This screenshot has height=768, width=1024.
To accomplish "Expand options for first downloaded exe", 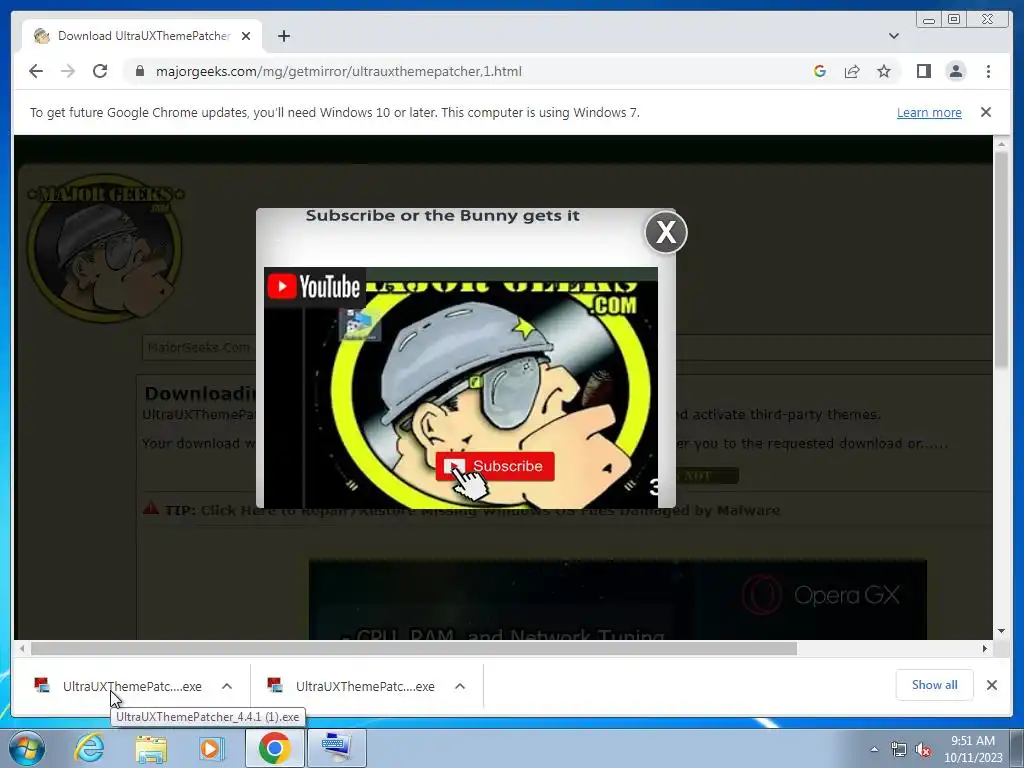I will 227,686.
